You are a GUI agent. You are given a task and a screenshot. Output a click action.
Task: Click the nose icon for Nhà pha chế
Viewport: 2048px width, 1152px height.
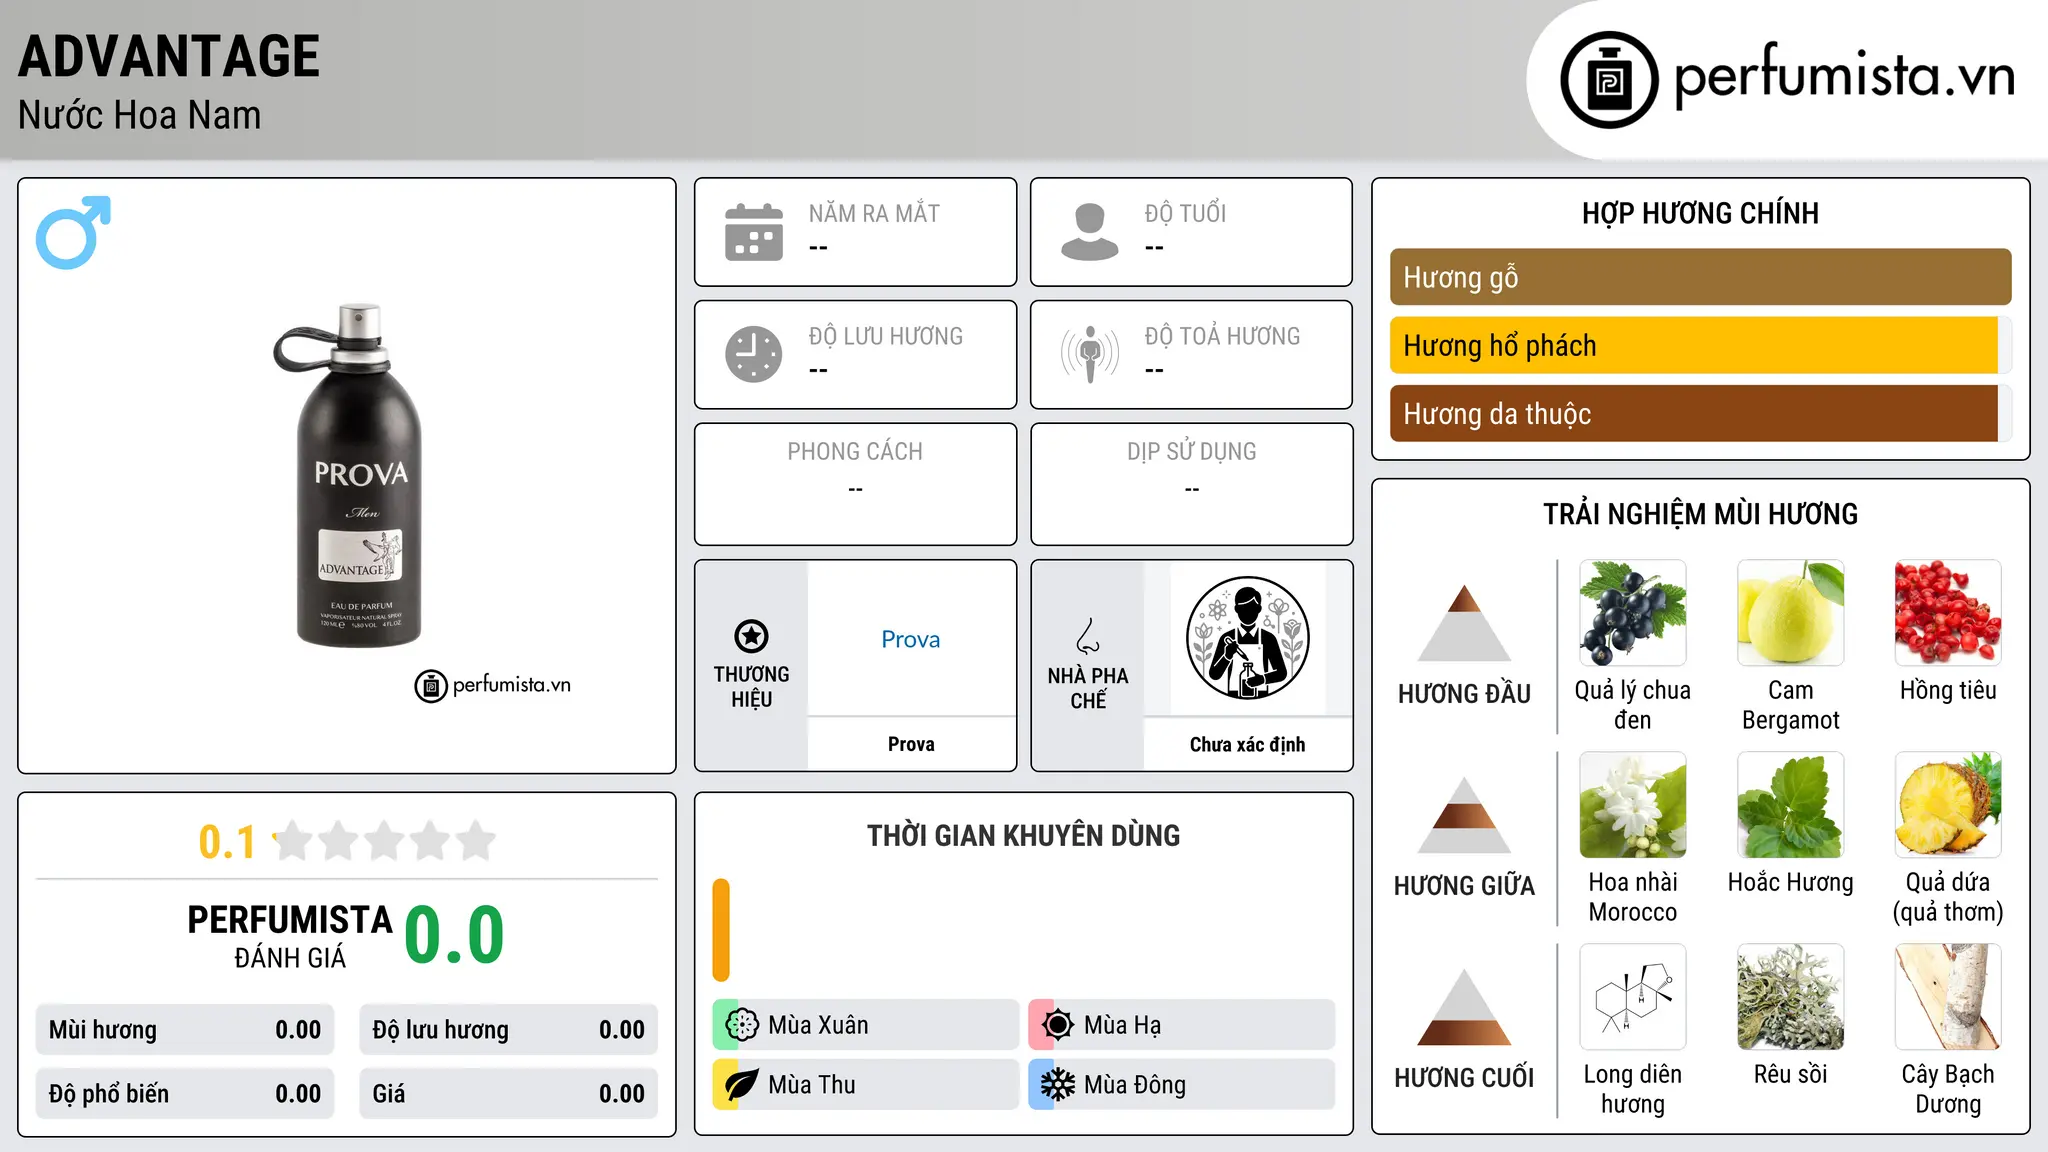(1088, 636)
